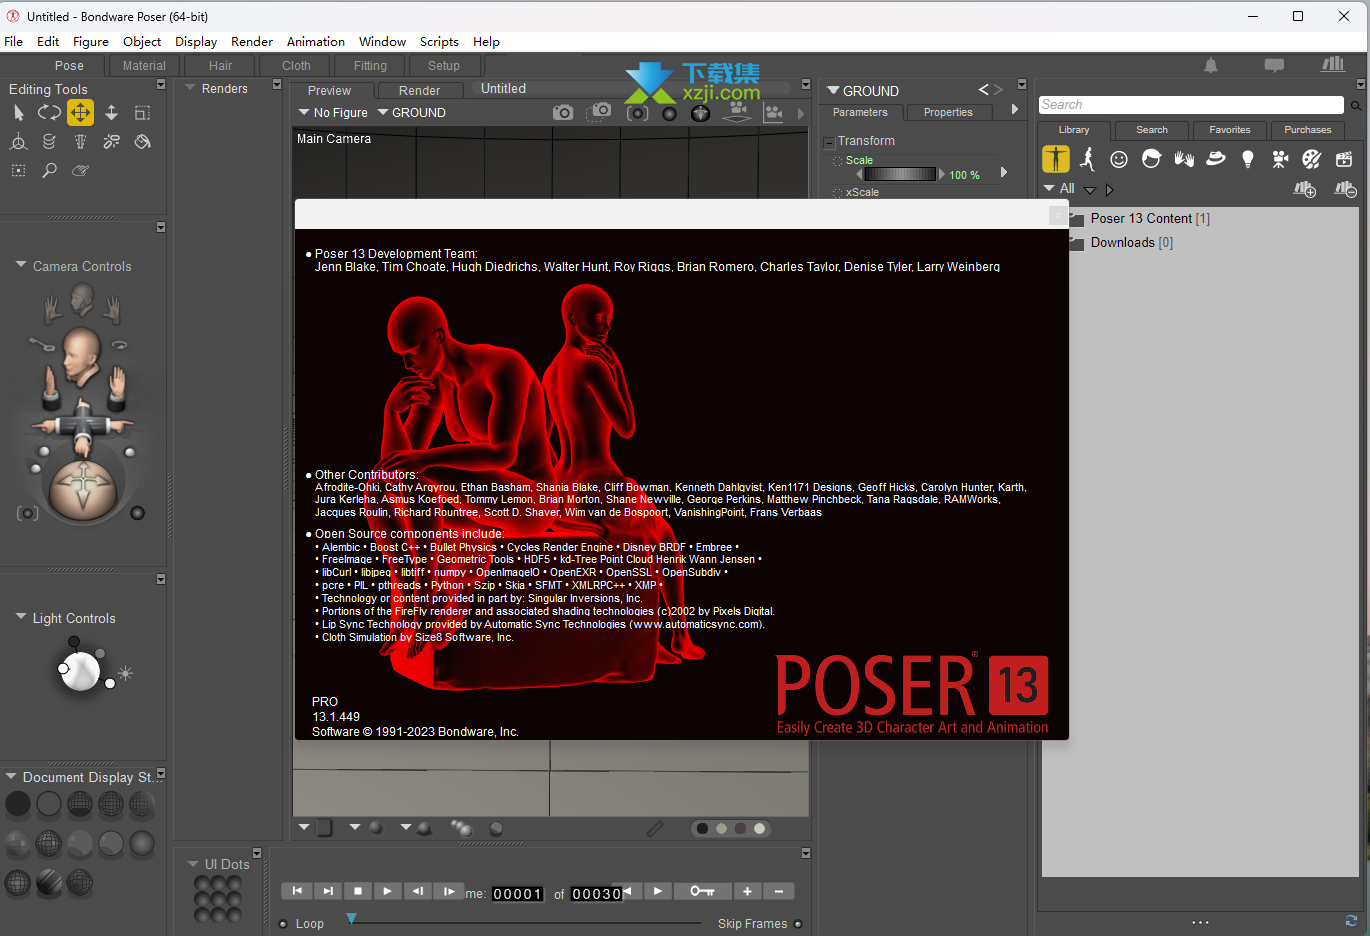Click the first camera render preview icon
Screen dimensions: 1370x936
(x=563, y=113)
